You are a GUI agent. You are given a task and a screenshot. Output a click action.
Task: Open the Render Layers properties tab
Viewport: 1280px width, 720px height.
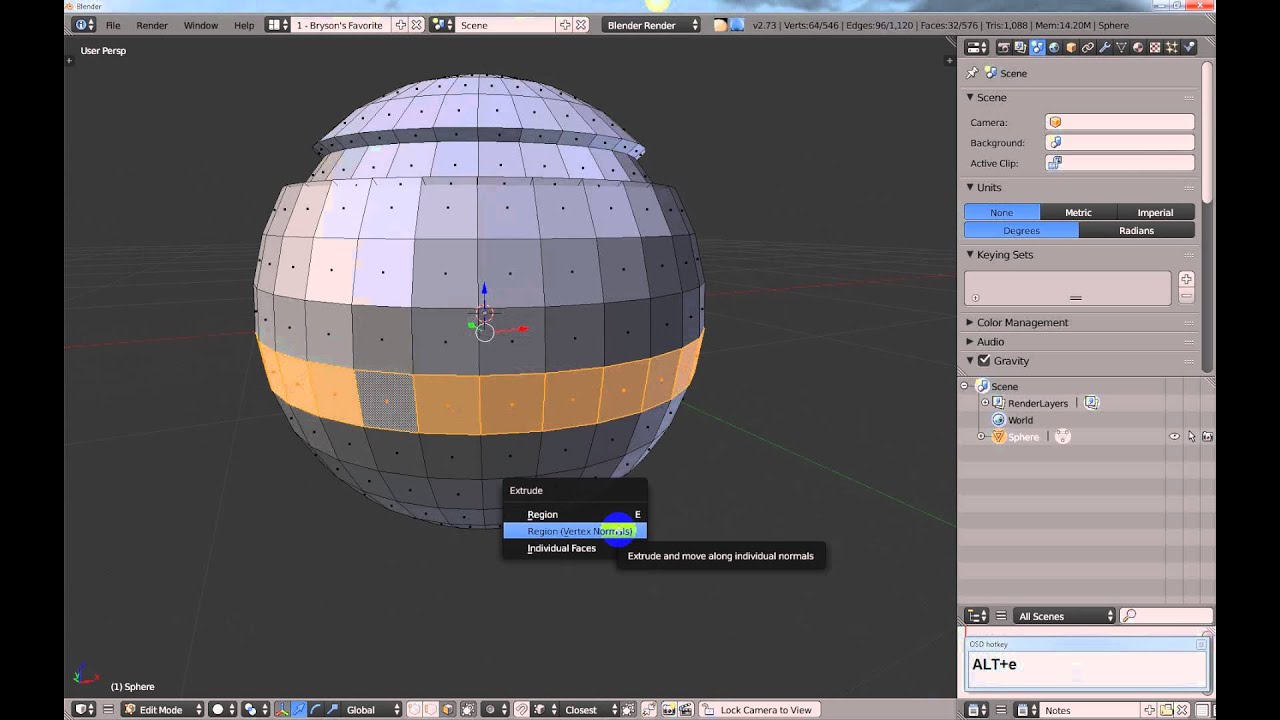click(x=1020, y=47)
